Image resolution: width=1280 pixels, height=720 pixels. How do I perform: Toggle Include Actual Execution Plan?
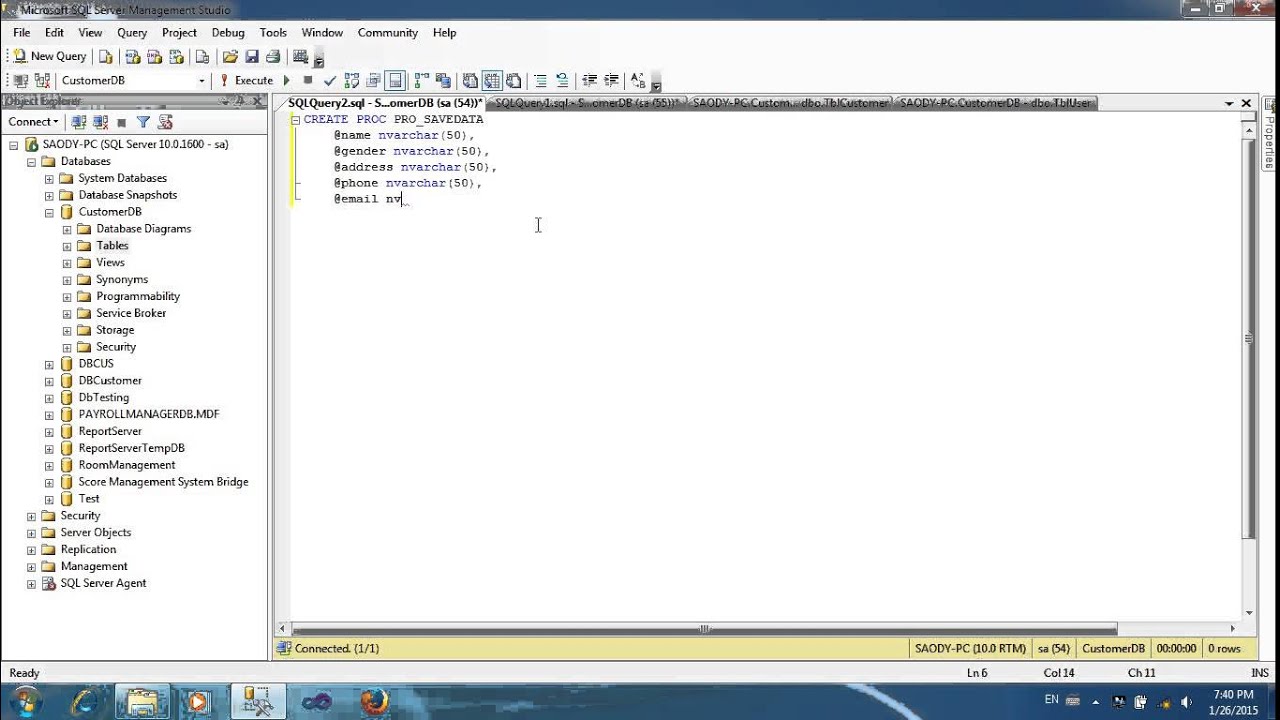point(420,80)
